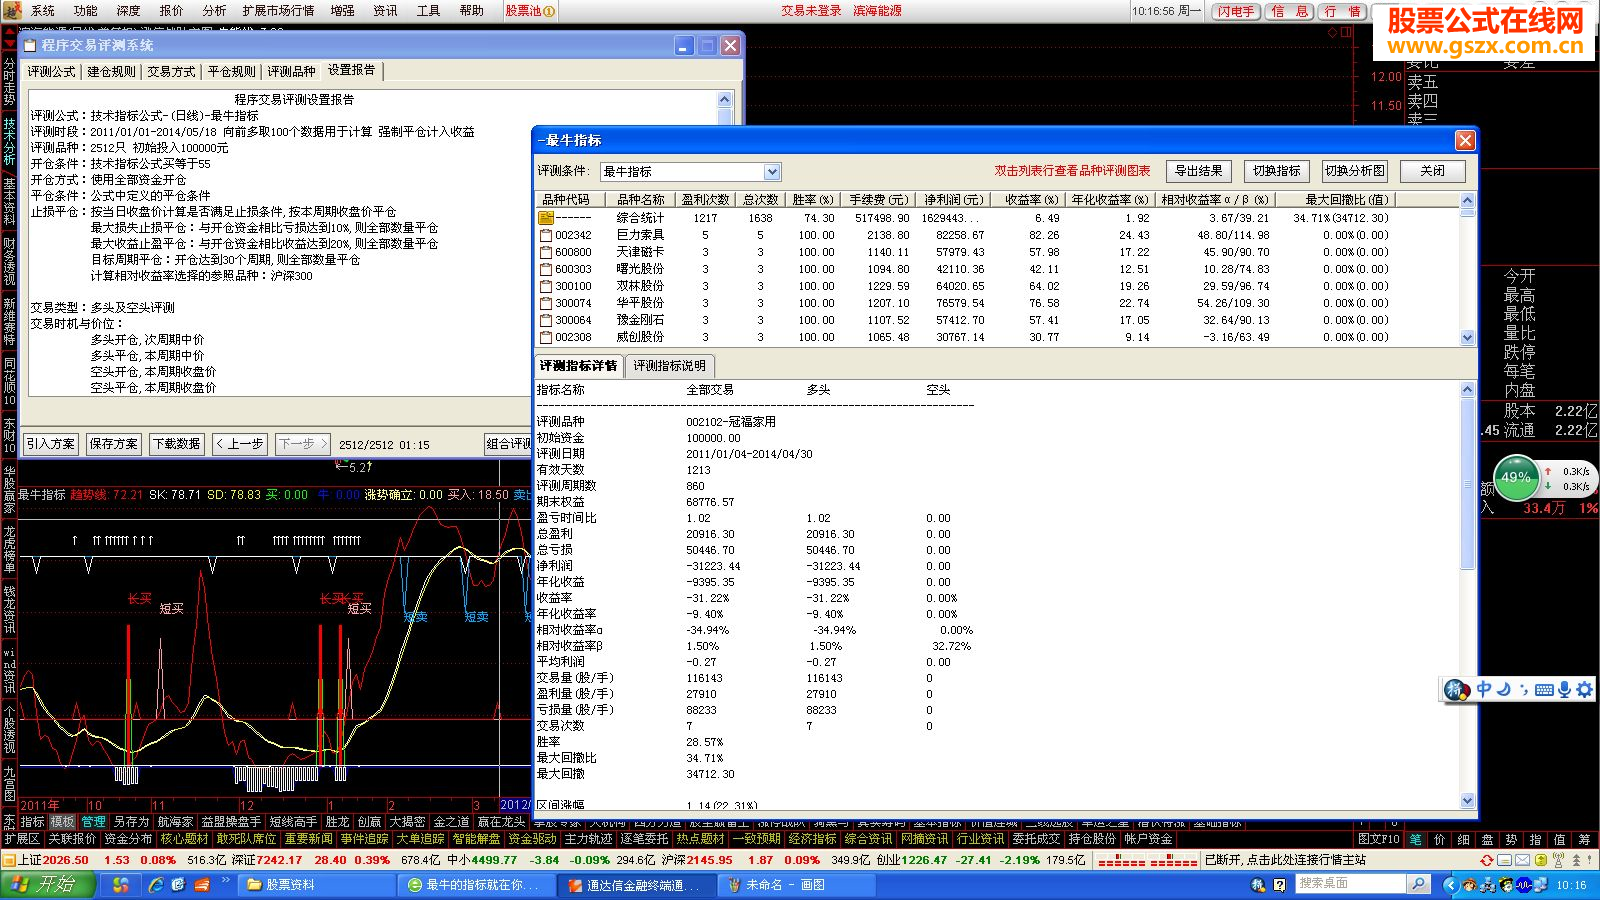Open the 工具 menu
Image resolution: width=1600 pixels, height=900 pixels.
point(428,11)
